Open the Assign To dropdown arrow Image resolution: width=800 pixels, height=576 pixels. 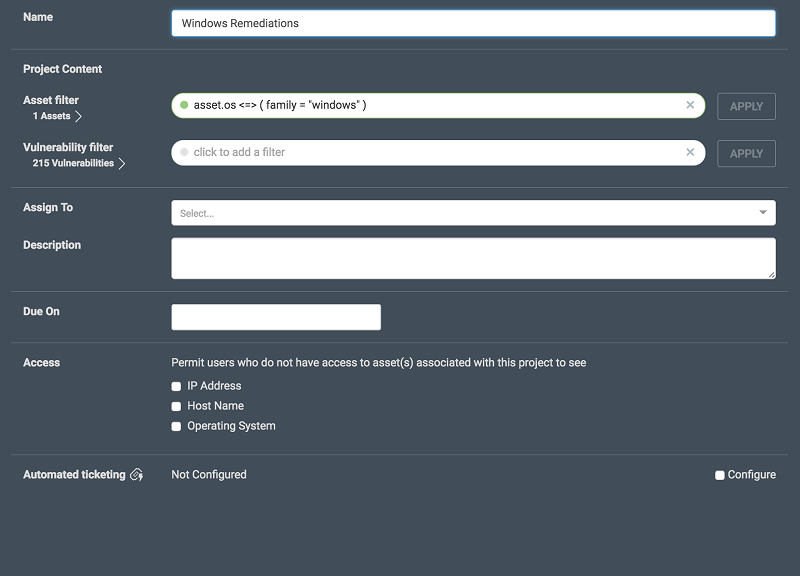coord(763,213)
